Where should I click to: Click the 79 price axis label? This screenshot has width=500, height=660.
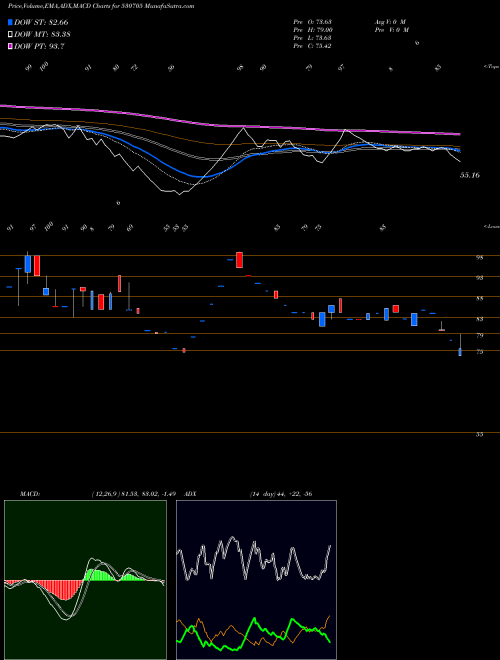click(x=479, y=335)
